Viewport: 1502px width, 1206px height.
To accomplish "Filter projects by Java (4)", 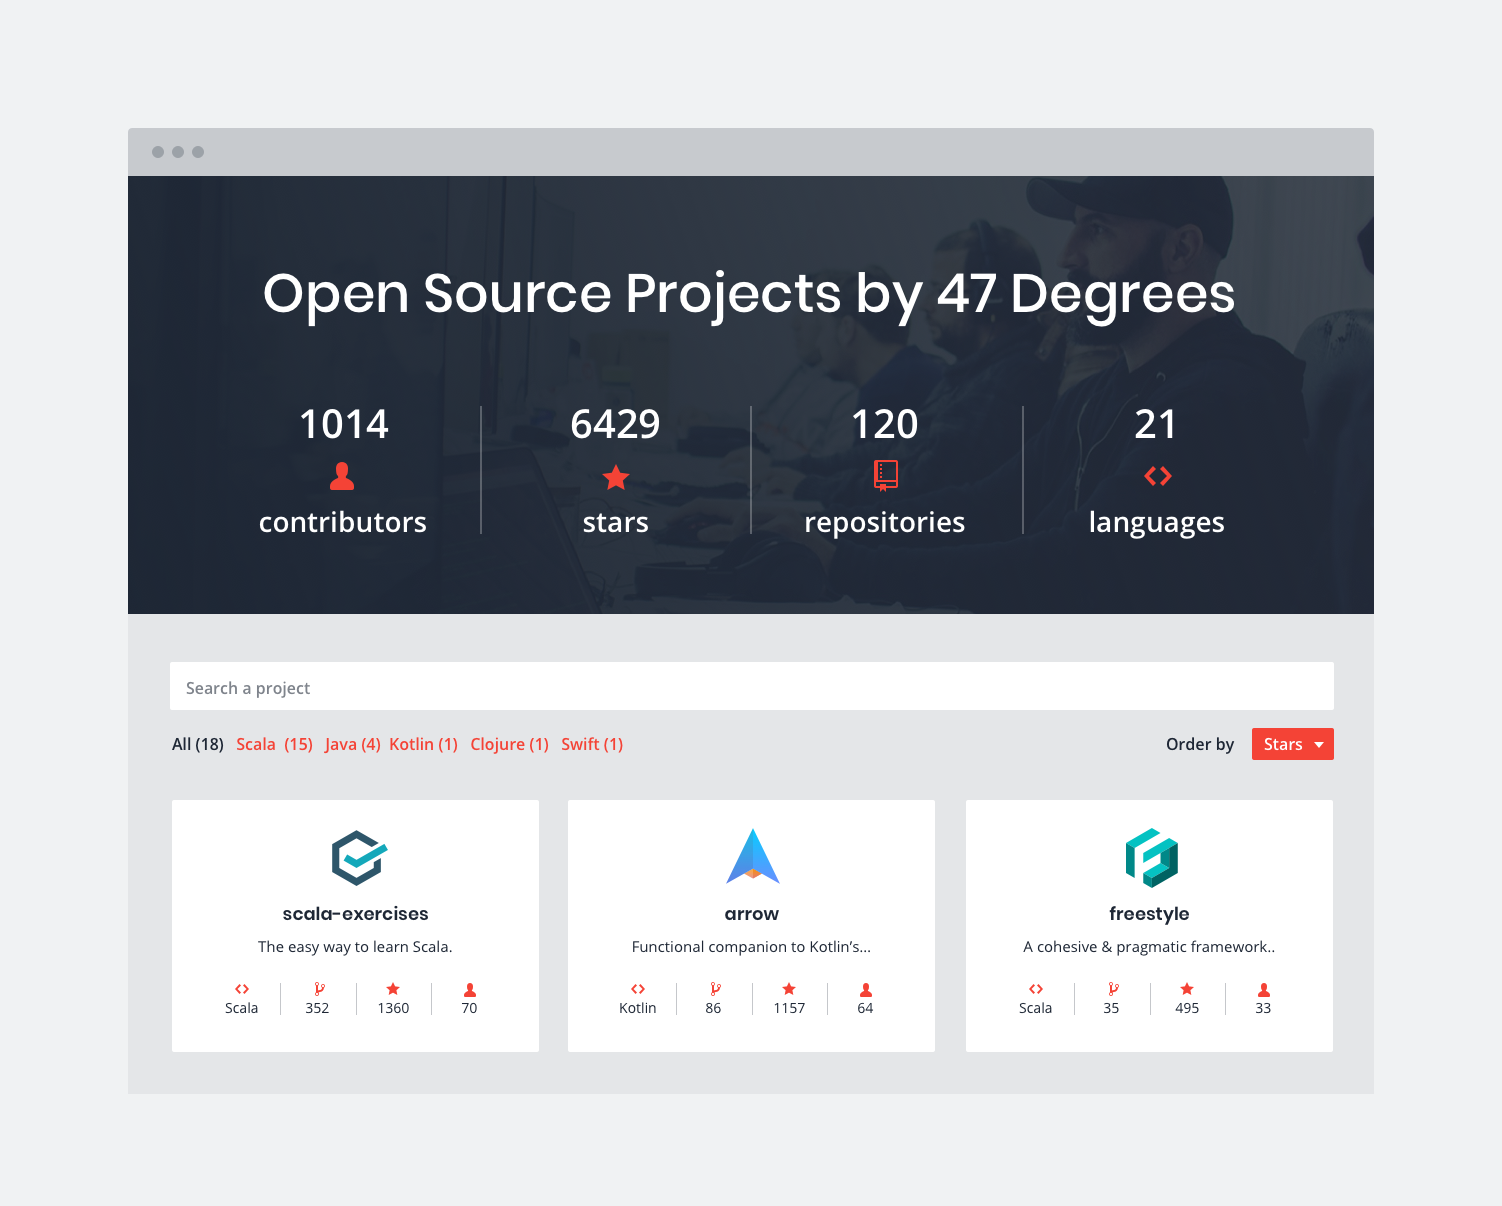I will pyautogui.click(x=353, y=744).
